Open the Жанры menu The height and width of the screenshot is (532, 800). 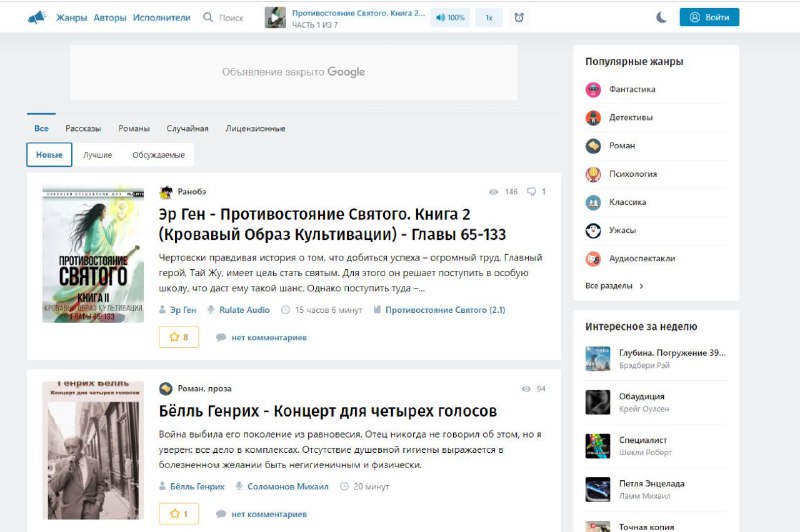[71, 17]
